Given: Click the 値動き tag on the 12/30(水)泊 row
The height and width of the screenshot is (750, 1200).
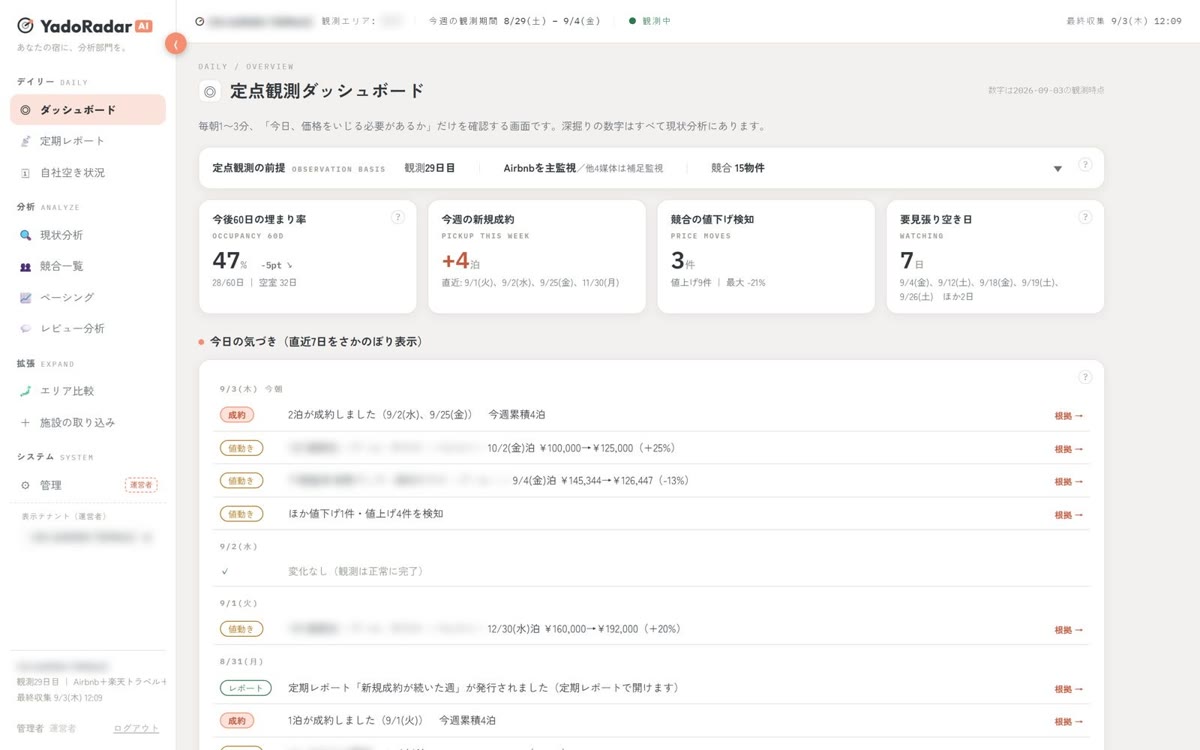Looking at the screenshot, I should (x=241, y=629).
